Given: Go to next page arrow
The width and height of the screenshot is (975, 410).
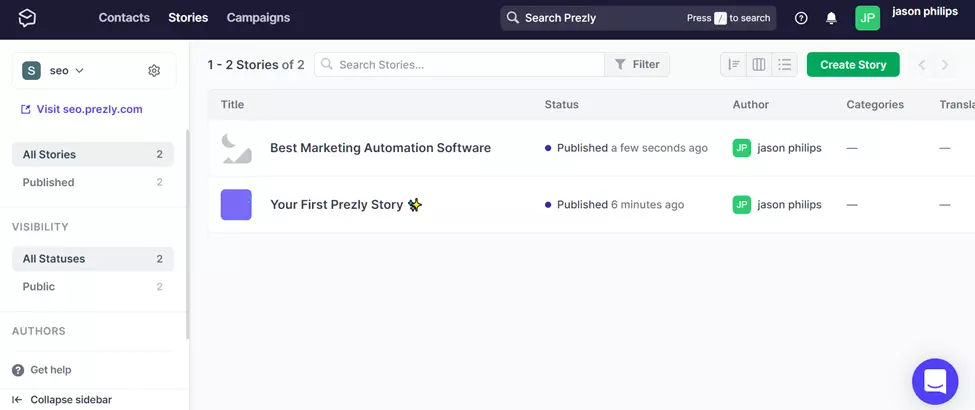Looking at the screenshot, I should coord(945,65).
